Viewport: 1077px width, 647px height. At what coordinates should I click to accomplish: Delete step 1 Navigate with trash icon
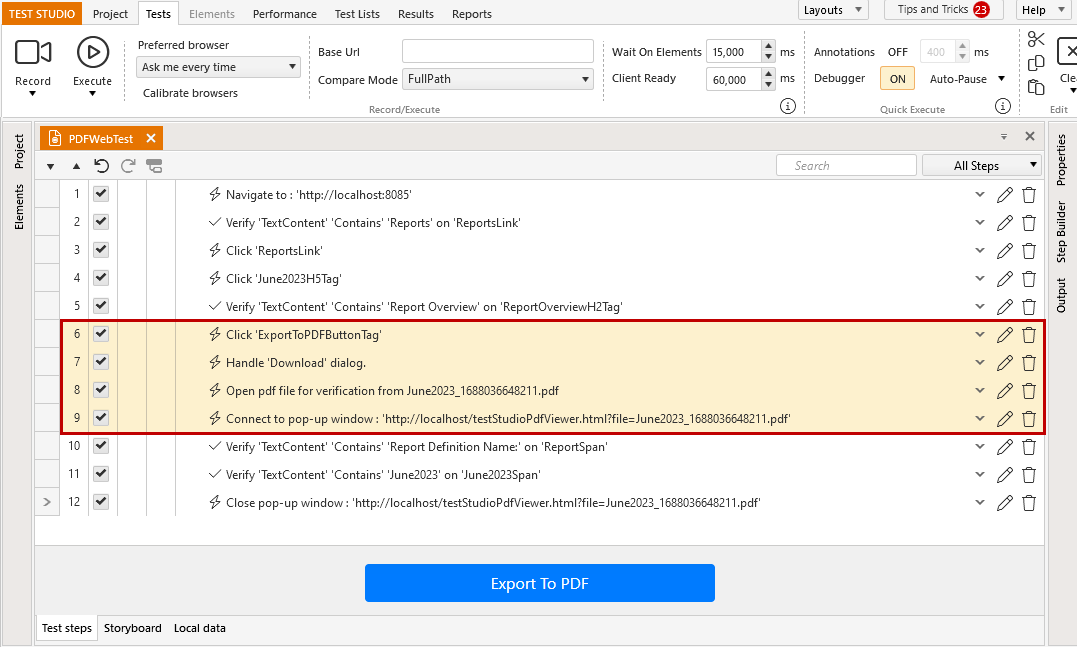point(1028,195)
